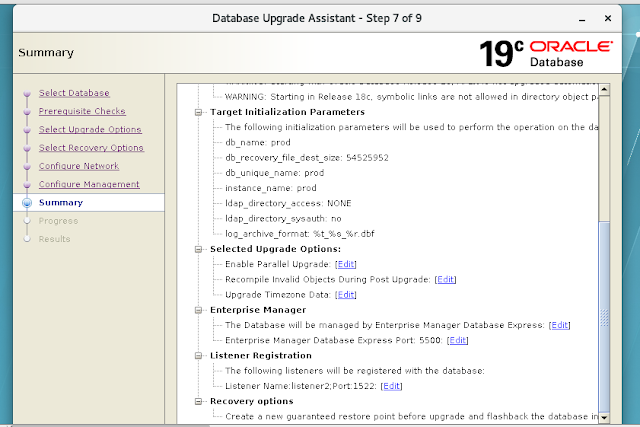The width and height of the screenshot is (640, 427).
Task: Open Select Upgrade Options step
Action: click(90, 129)
